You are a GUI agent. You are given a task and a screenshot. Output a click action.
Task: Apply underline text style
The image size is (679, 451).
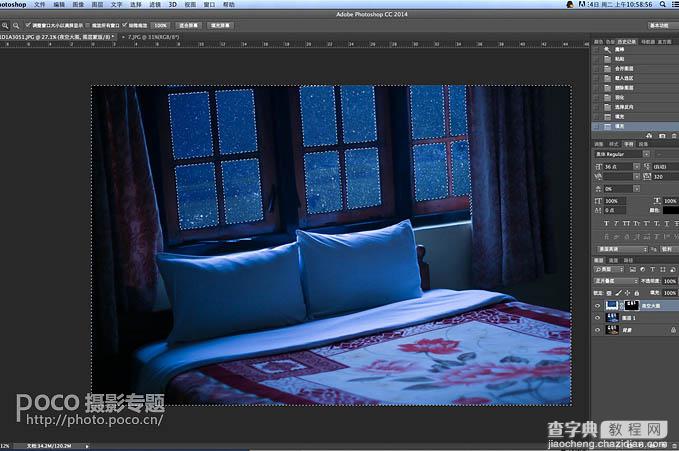coord(666,224)
